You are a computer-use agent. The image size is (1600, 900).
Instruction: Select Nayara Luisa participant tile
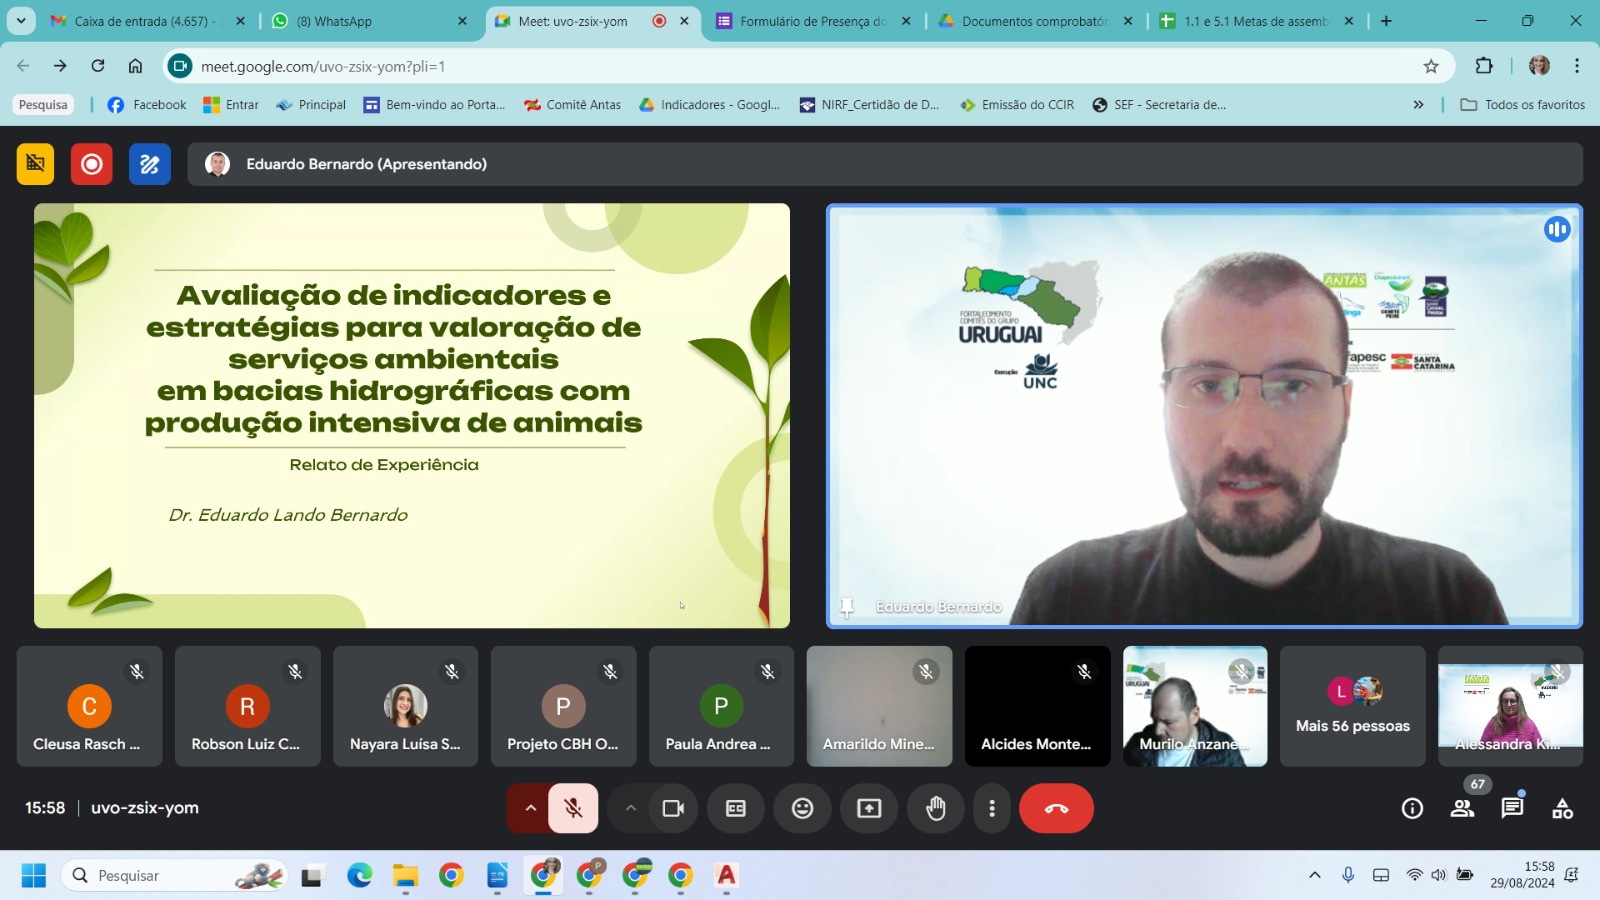click(x=405, y=706)
